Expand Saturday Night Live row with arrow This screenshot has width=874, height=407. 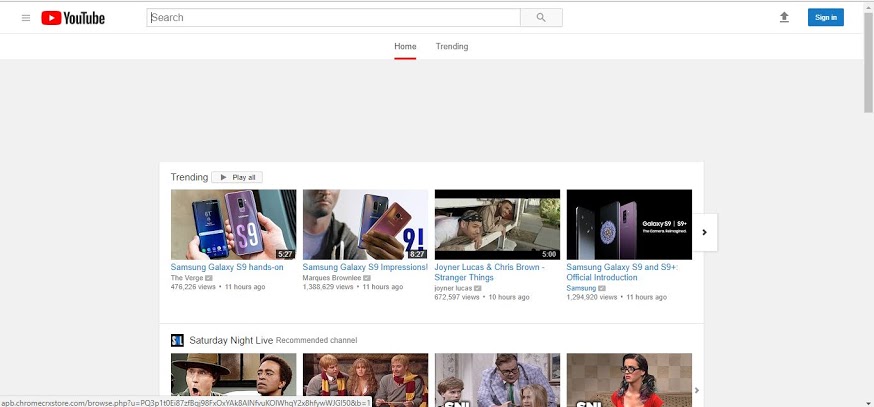pyautogui.click(x=697, y=390)
